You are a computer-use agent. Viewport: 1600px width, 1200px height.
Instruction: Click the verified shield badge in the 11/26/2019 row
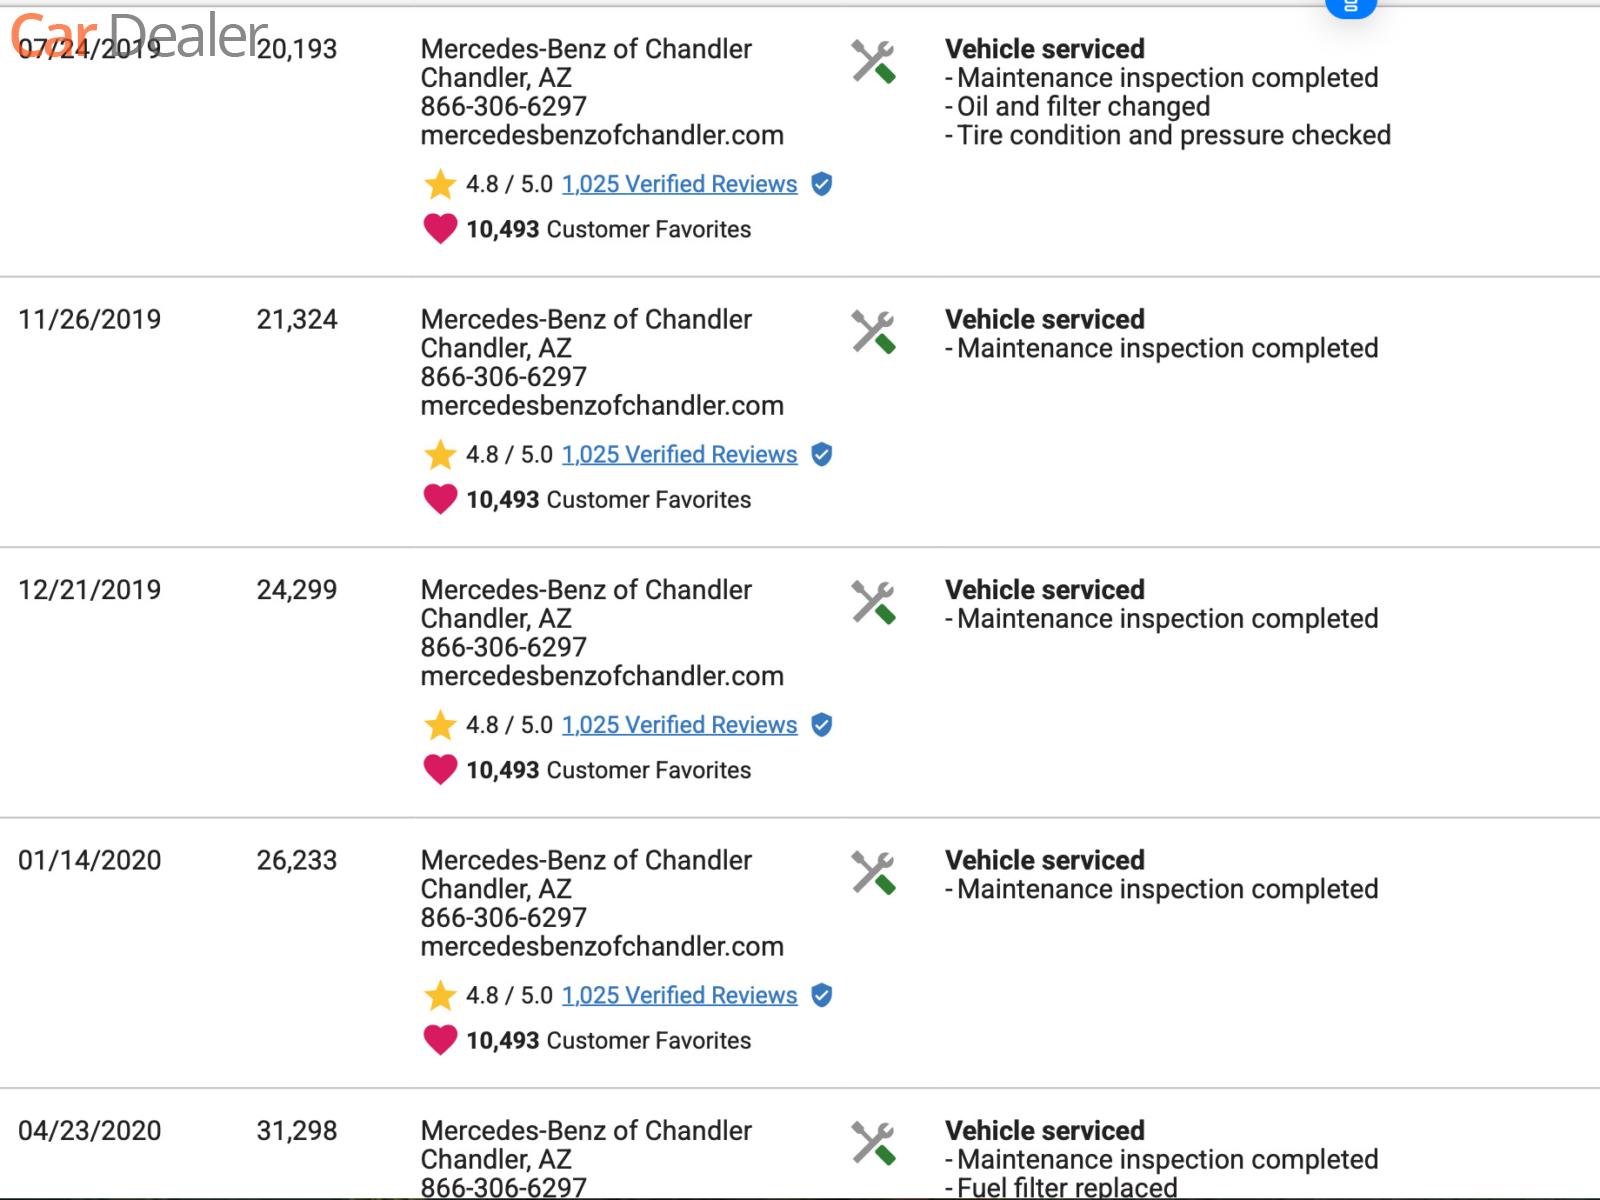[x=822, y=455]
